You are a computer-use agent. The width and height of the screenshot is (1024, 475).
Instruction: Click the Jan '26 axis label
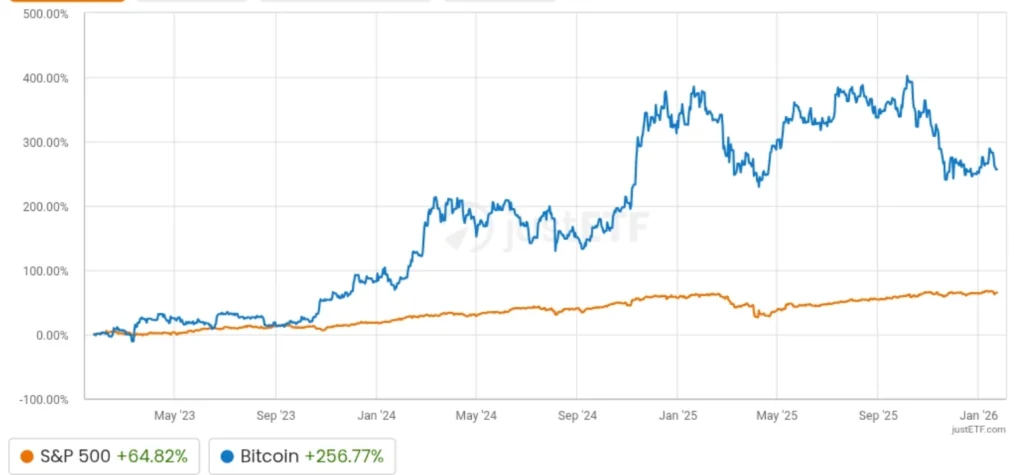pos(977,415)
